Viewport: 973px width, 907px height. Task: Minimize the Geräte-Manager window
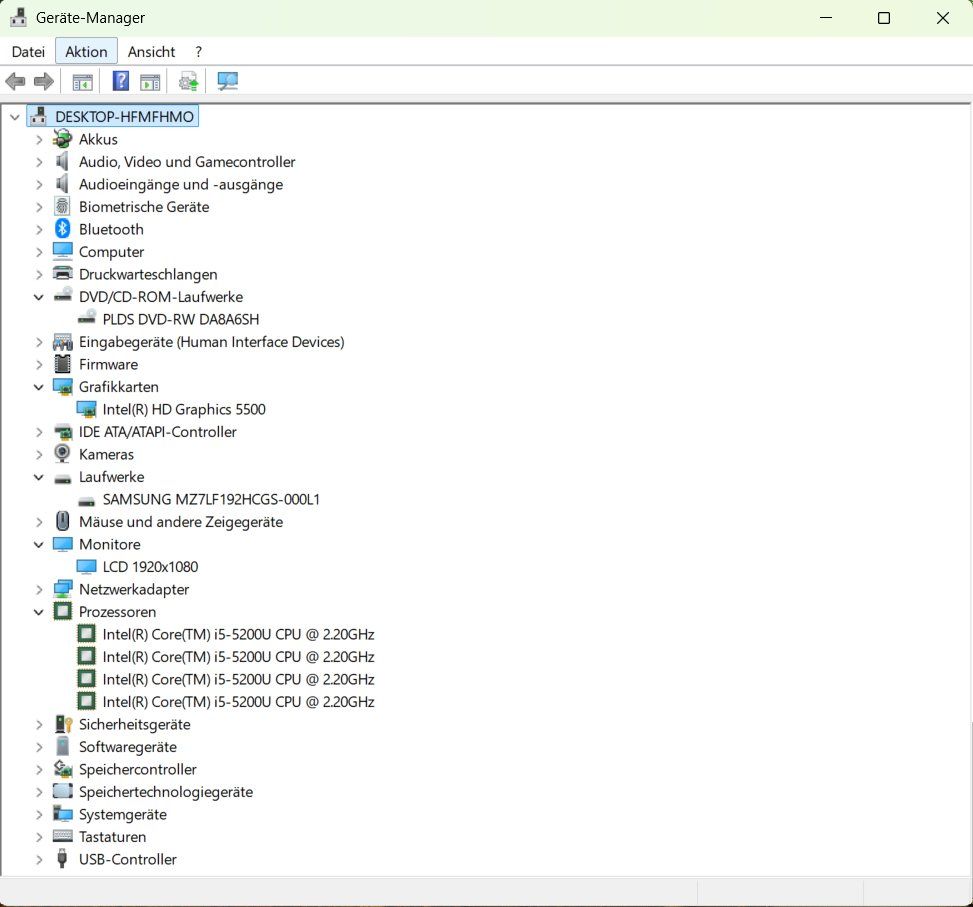click(825, 18)
